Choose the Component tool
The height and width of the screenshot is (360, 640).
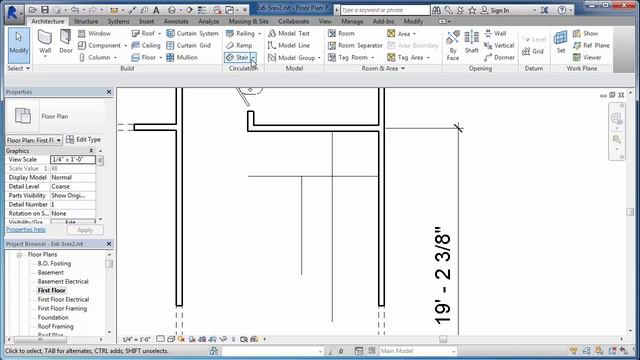(100, 45)
